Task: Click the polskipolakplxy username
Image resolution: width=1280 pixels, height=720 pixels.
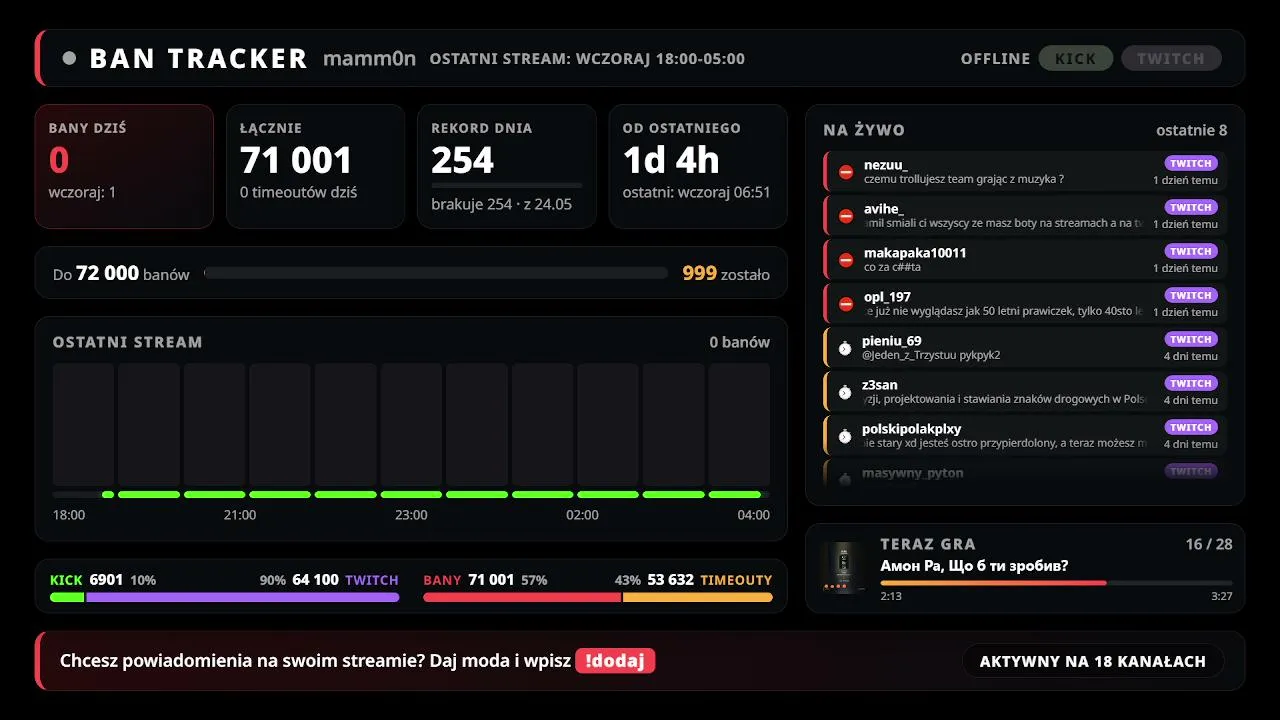Action: point(912,429)
